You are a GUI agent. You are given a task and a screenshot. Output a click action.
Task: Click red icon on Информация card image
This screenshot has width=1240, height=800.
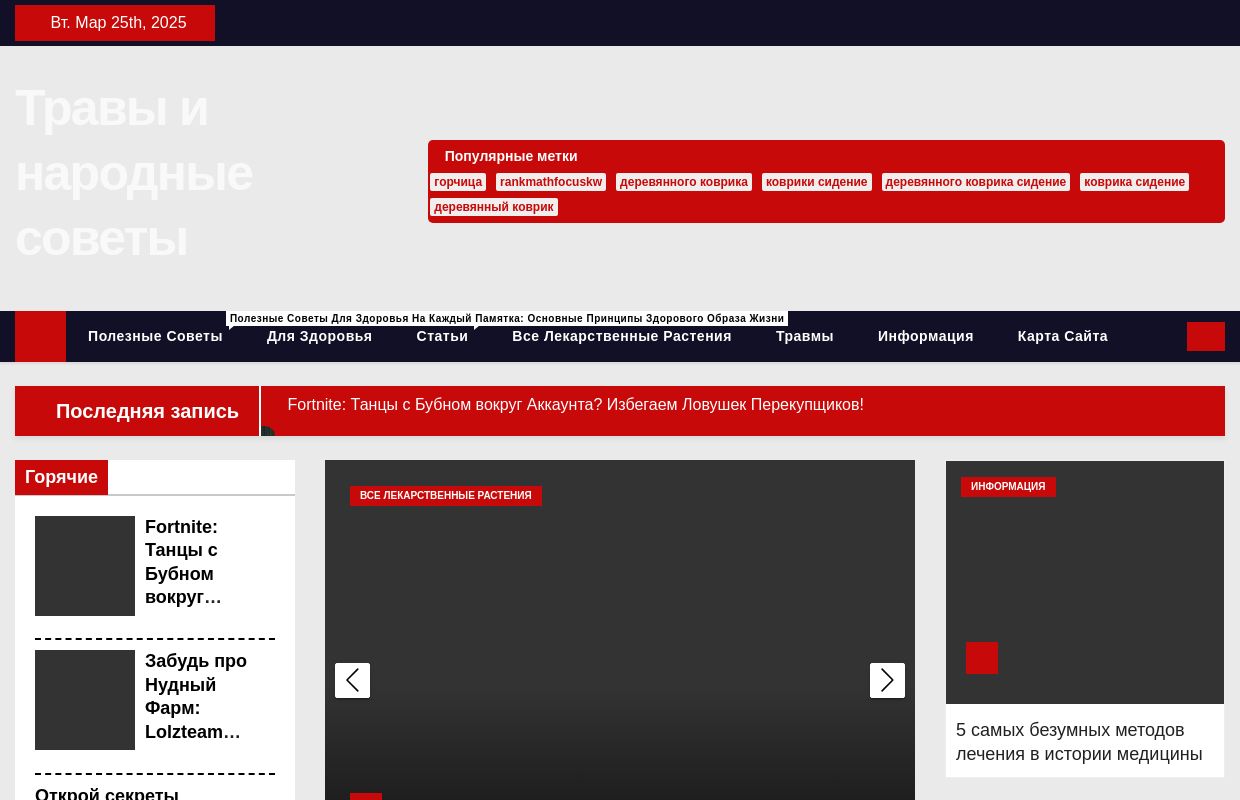click(981, 658)
